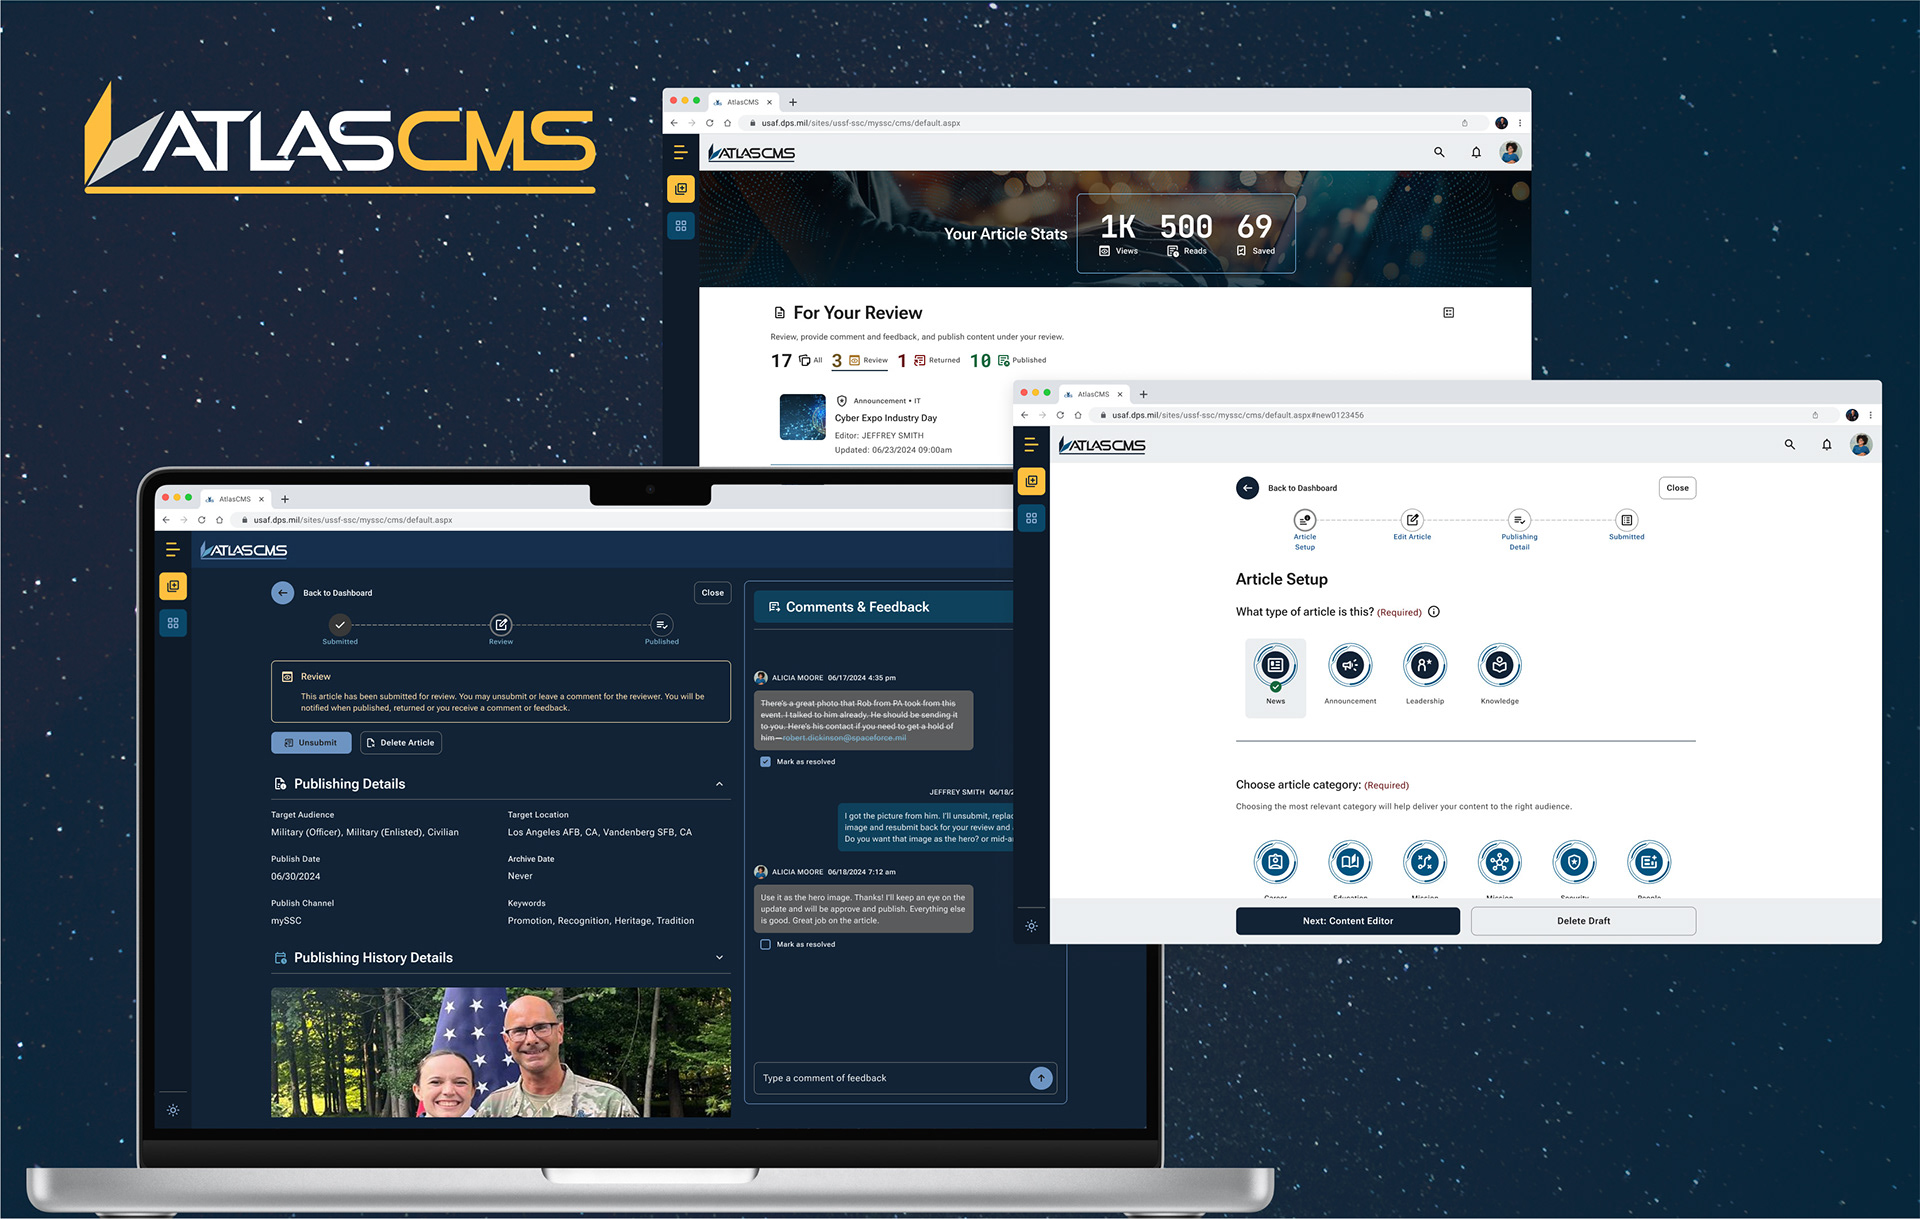
Task: Open new tab in Article Setup browser window
Action: (1144, 394)
